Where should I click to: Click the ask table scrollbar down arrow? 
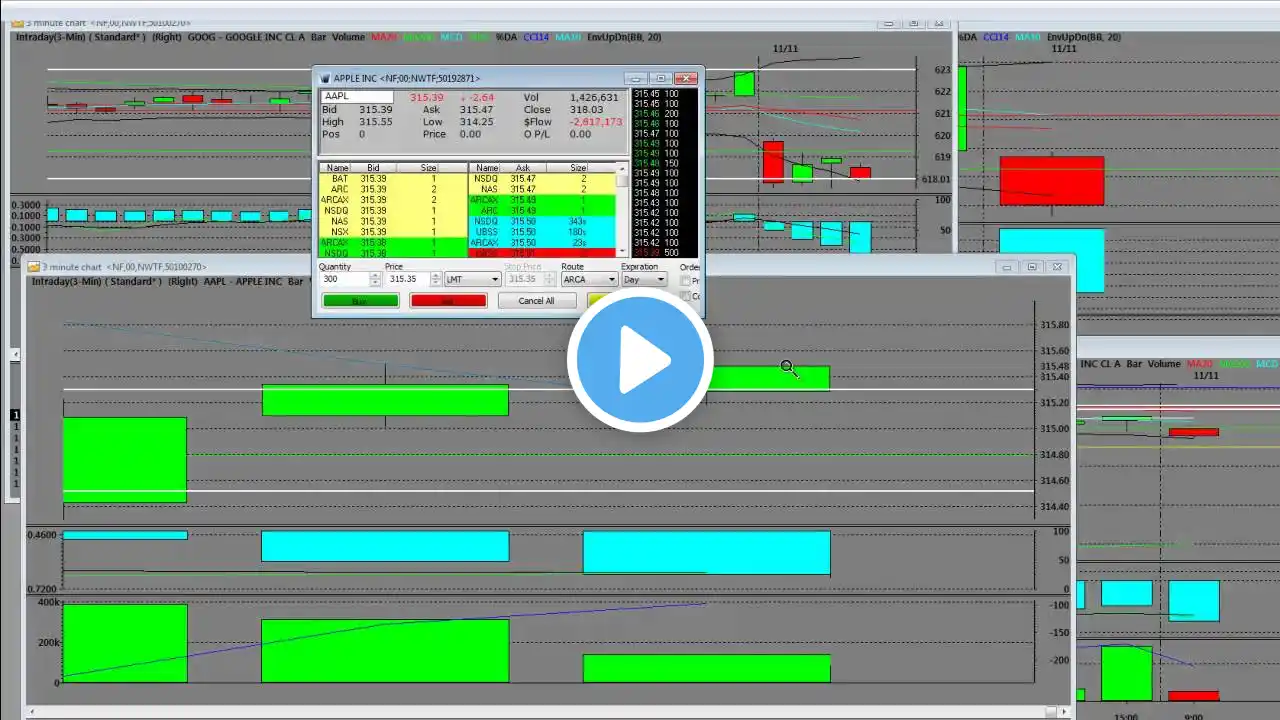tap(623, 251)
